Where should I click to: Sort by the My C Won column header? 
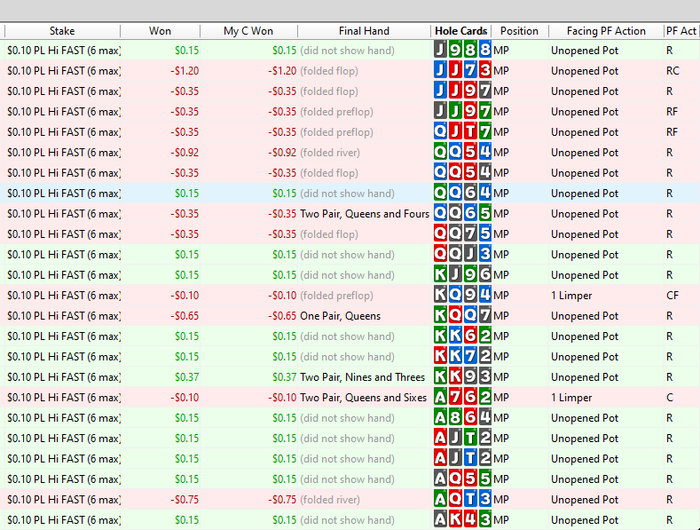[248, 31]
